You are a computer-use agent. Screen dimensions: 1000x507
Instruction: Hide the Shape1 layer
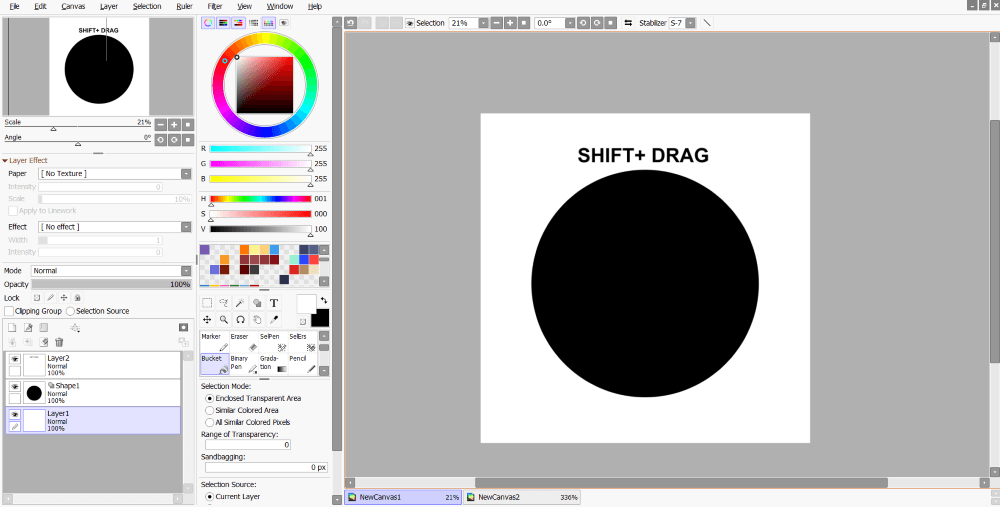point(15,387)
